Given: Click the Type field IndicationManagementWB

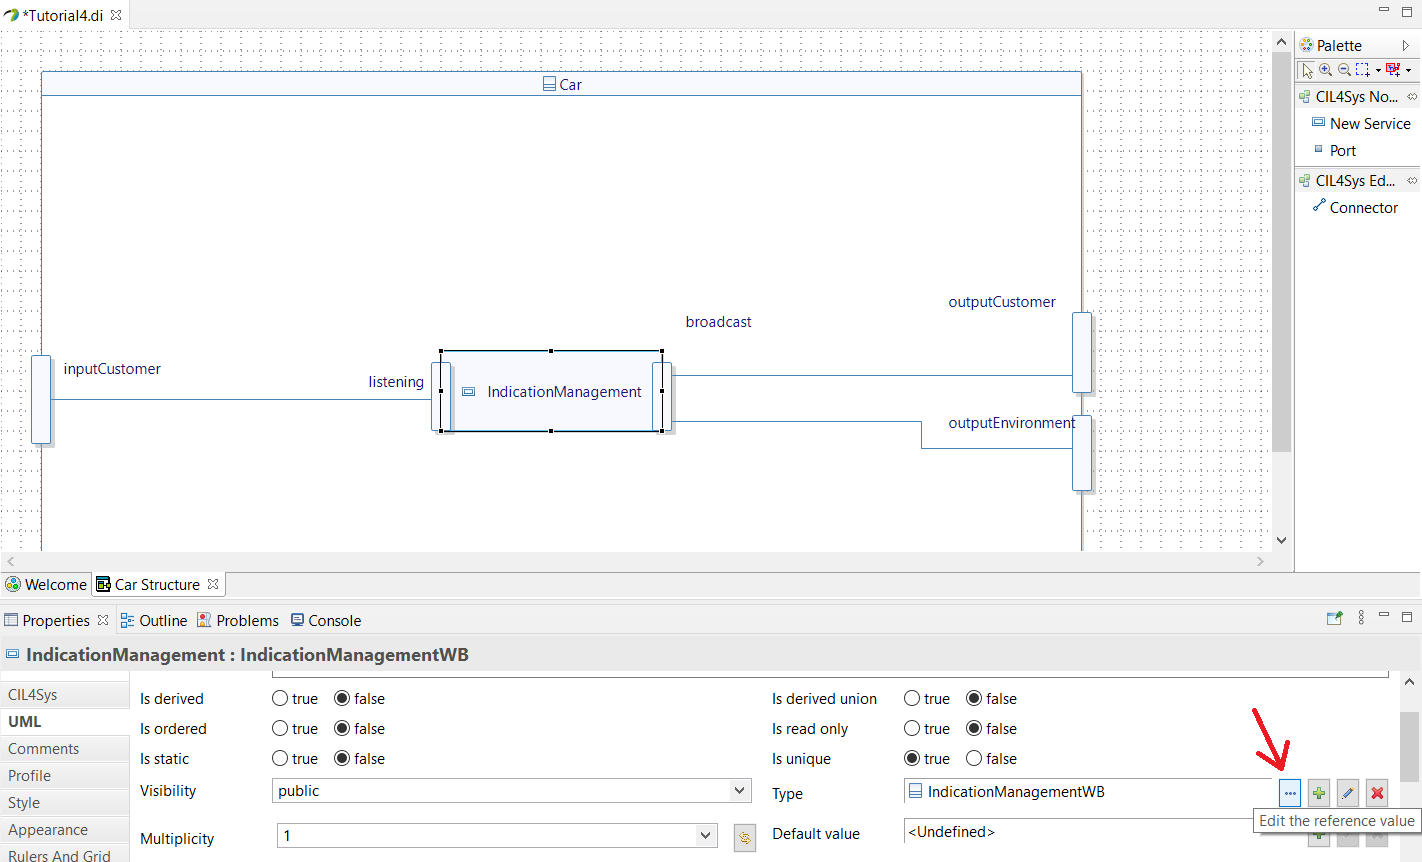Looking at the screenshot, I should [1088, 792].
